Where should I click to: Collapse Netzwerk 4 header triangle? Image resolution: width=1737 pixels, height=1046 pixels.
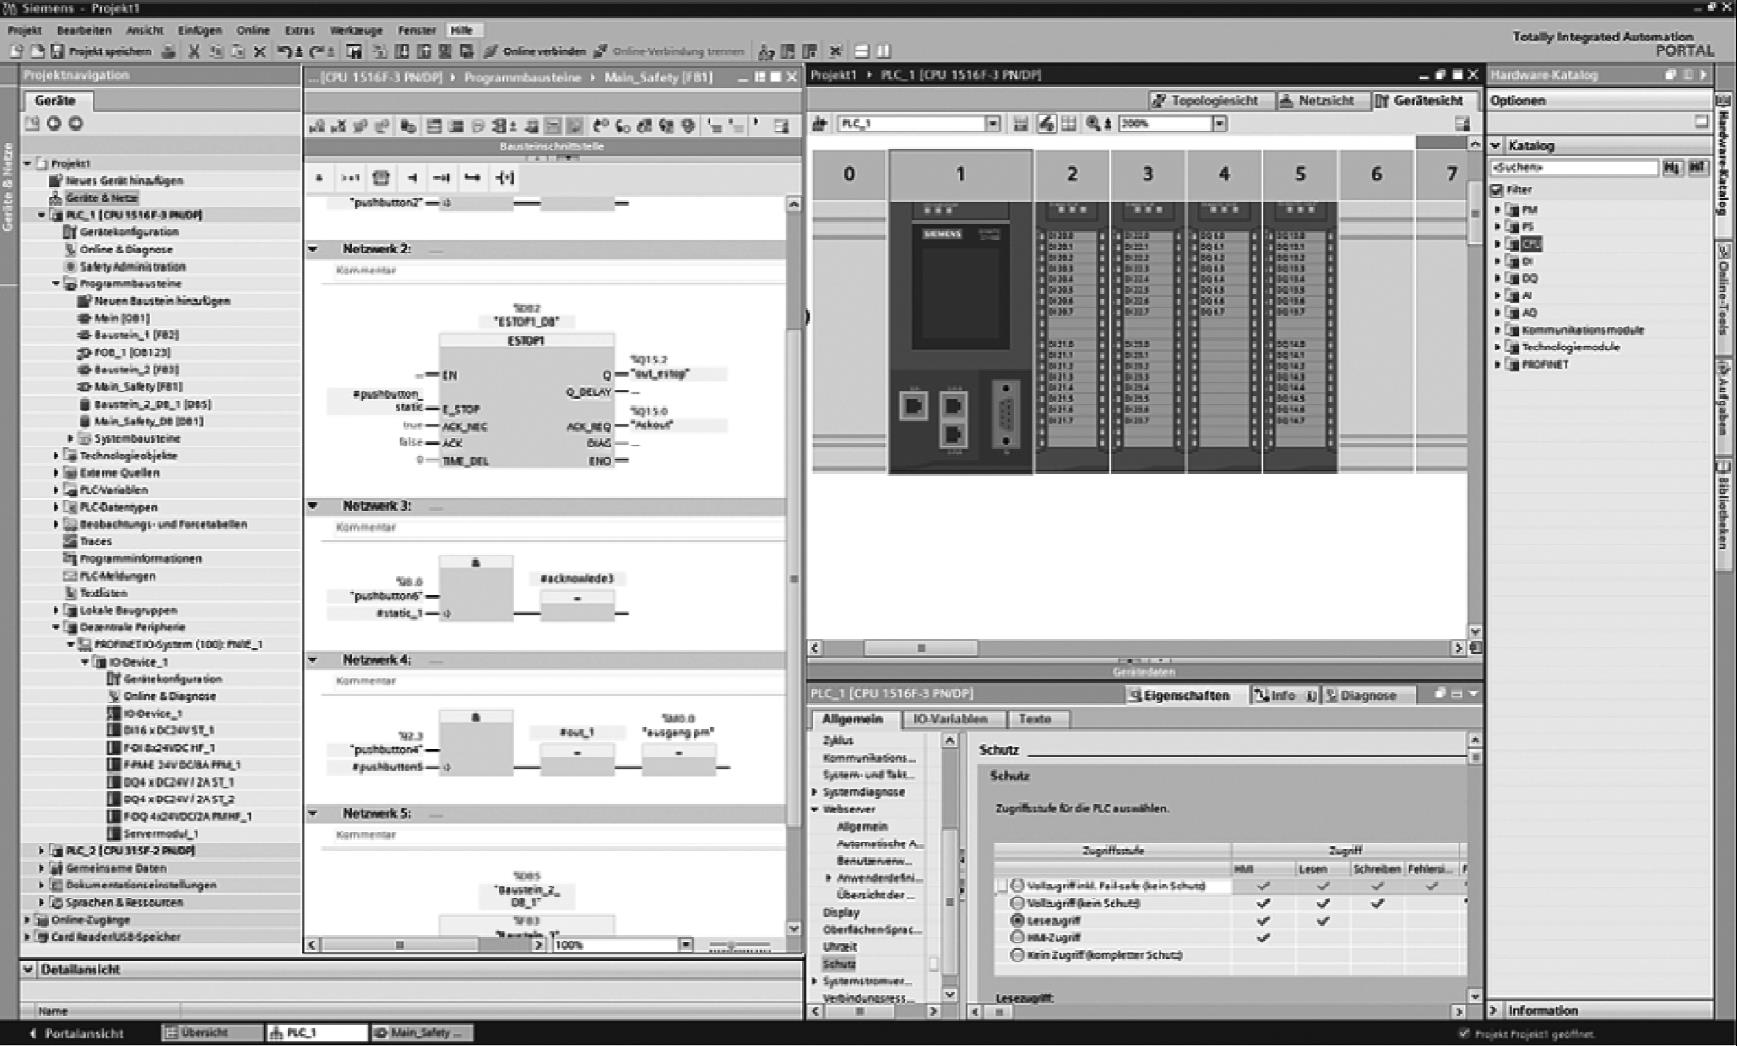[313, 660]
